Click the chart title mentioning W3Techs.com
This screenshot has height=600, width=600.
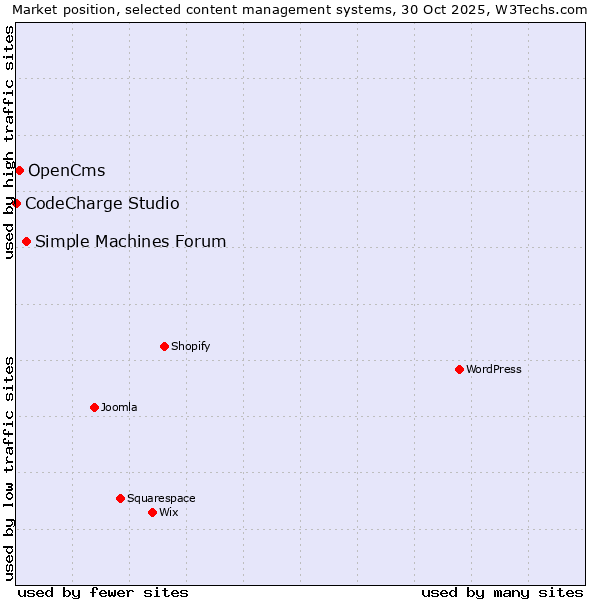299,10
